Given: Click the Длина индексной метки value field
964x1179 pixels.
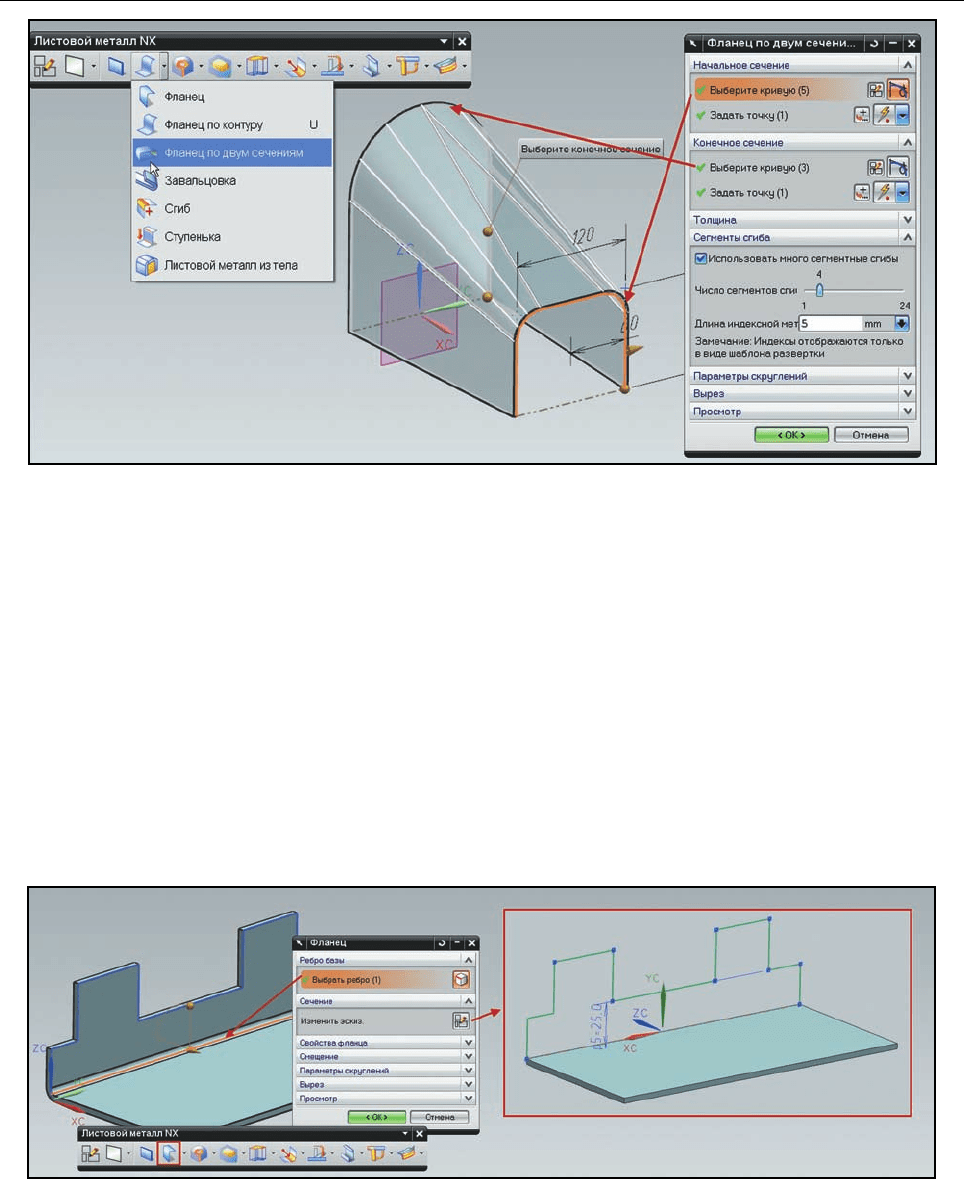Looking at the screenshot, I should [x=829, y=323].
